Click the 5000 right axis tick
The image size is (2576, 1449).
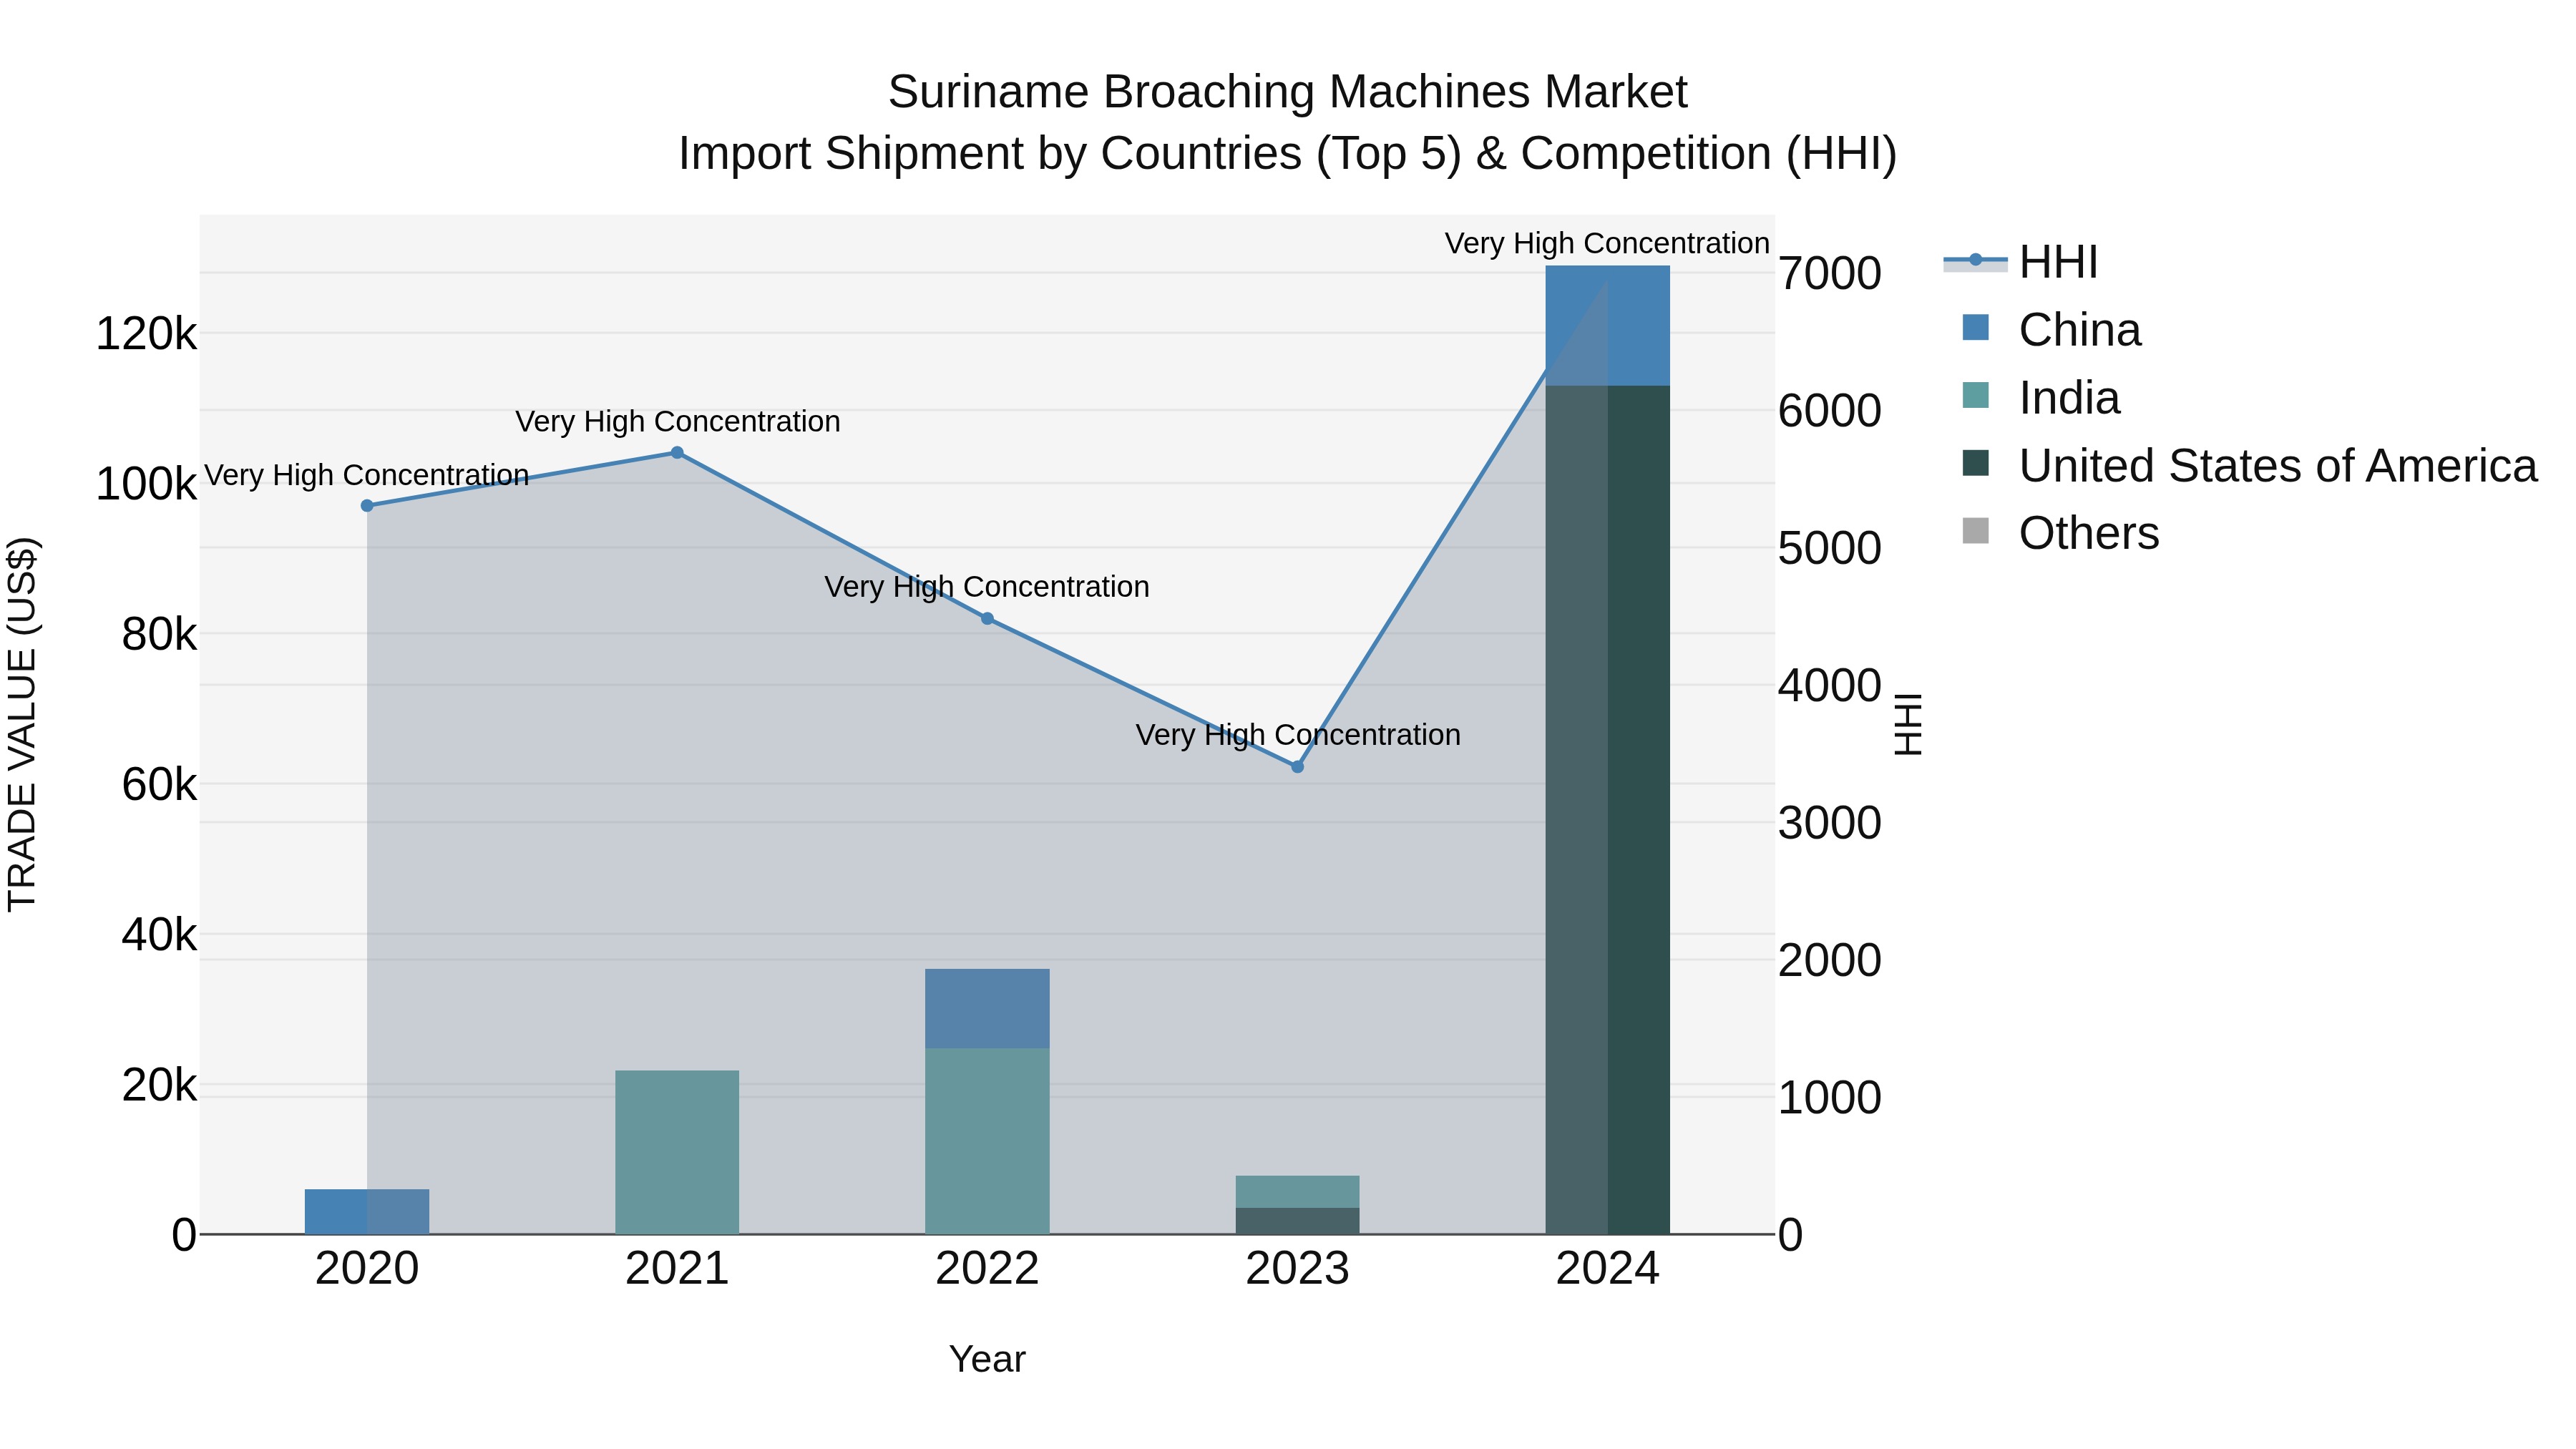1830,548
